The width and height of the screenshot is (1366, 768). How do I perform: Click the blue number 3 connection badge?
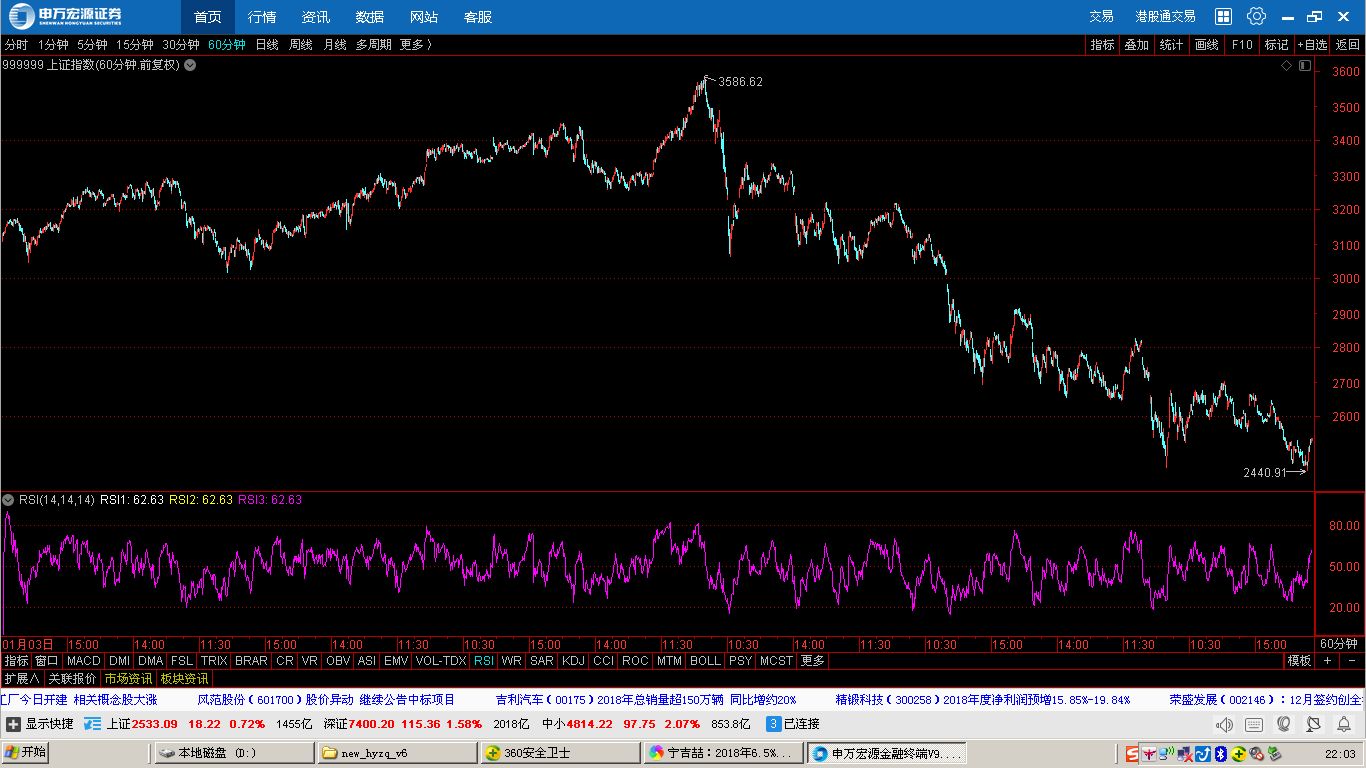[773, 724]
